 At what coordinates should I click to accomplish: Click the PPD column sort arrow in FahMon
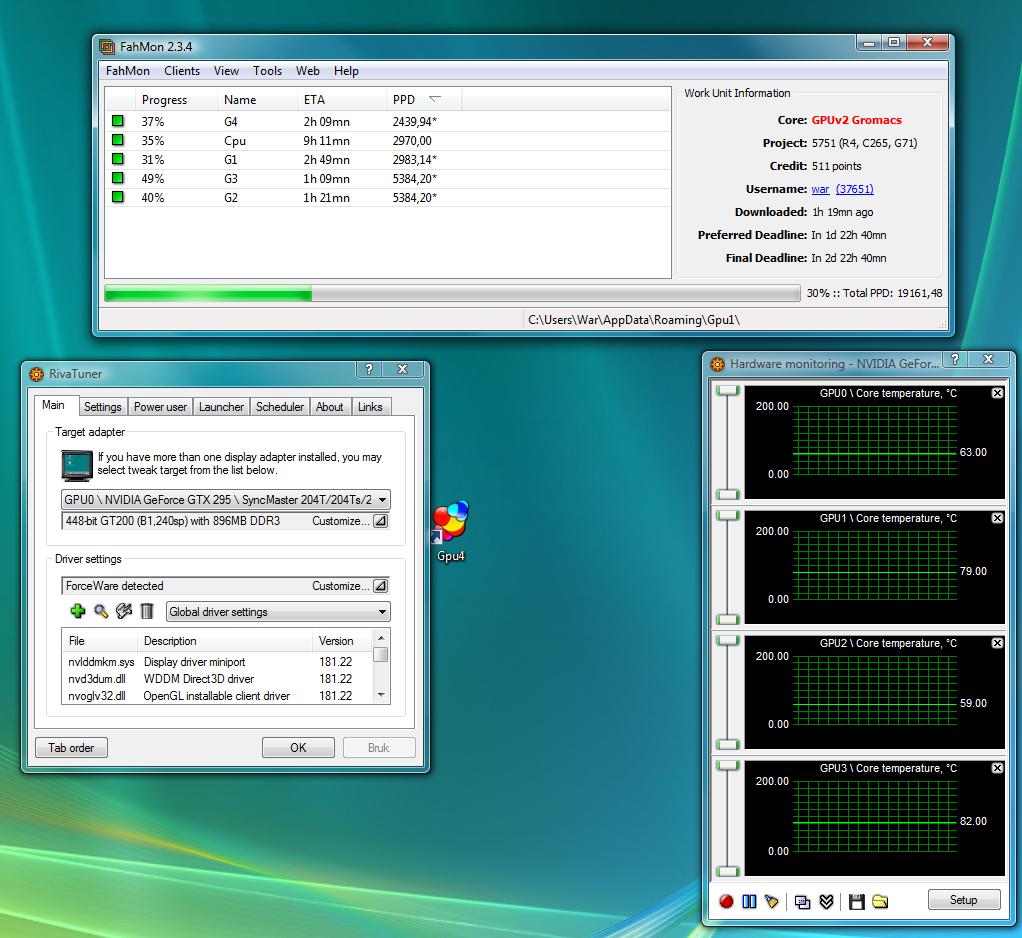(x=435, y=99)
